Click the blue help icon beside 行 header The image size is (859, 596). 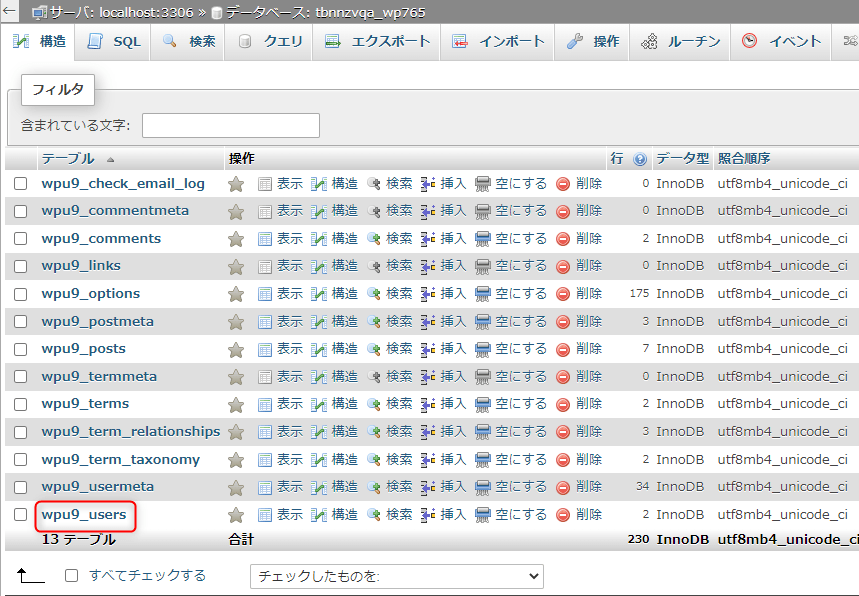[639, 159]
